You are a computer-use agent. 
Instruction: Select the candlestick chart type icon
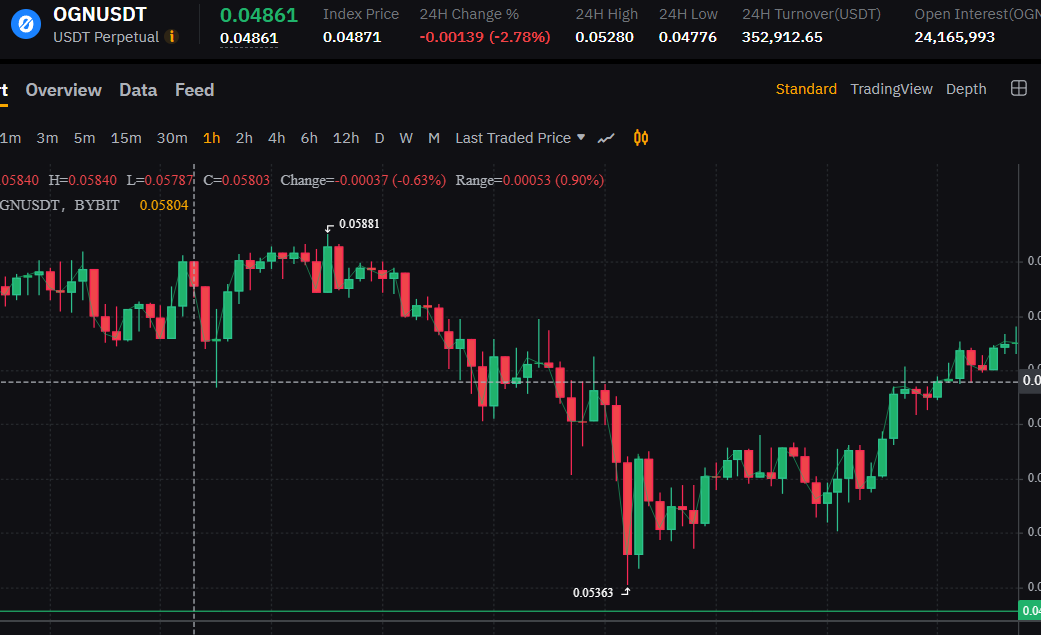coord(641,138)
